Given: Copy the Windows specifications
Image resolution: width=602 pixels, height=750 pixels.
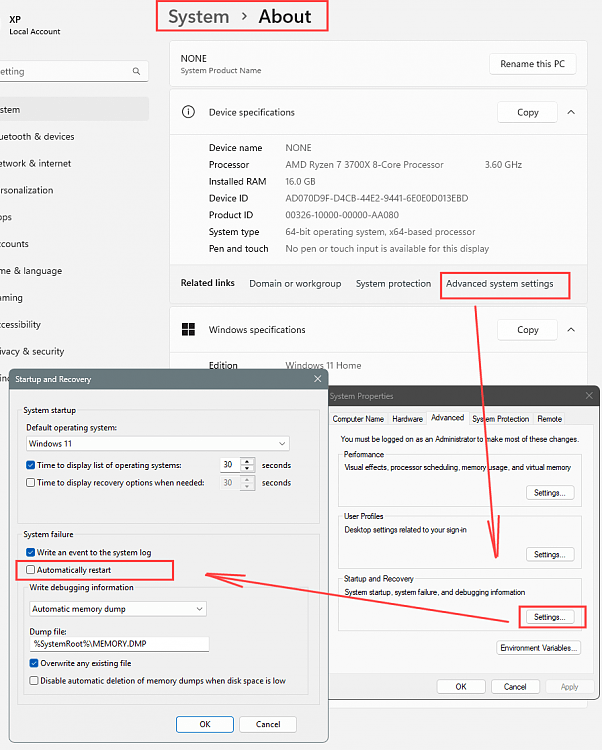Looking at the screenshot, I should 527,330.
